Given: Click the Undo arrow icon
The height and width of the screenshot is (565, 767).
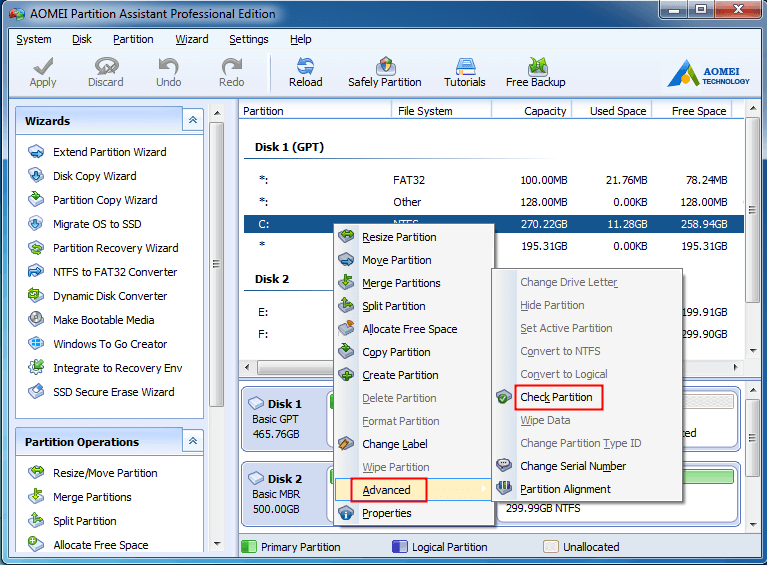Looking at the screenshot, I should click(x=169, y=67).
